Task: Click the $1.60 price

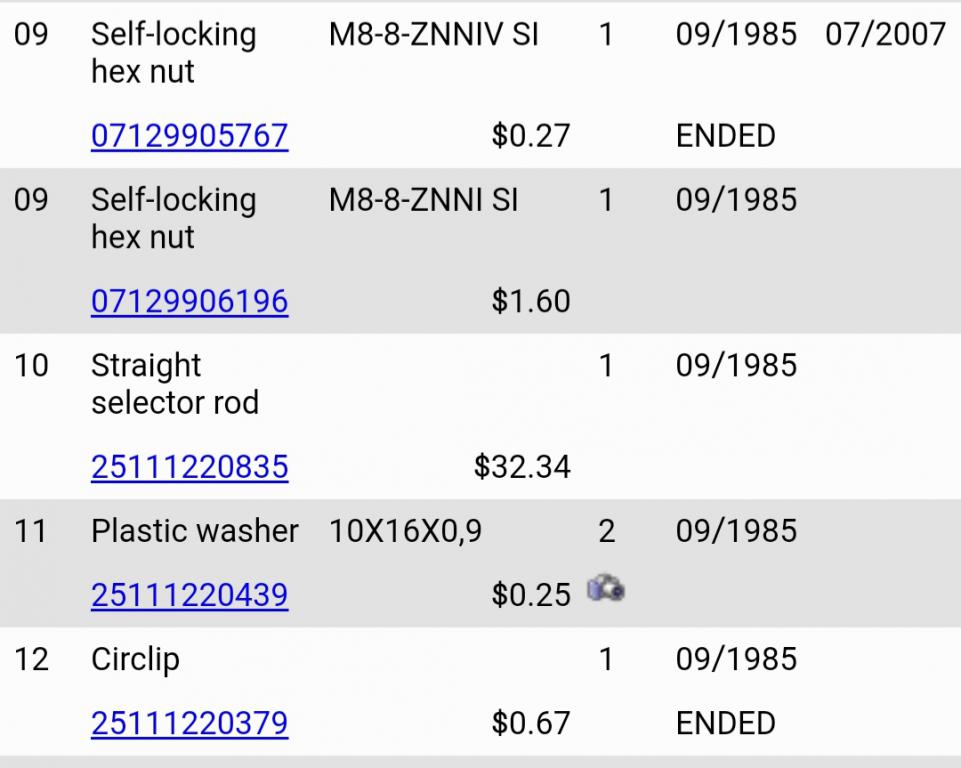Action: (x=530, y=301)
